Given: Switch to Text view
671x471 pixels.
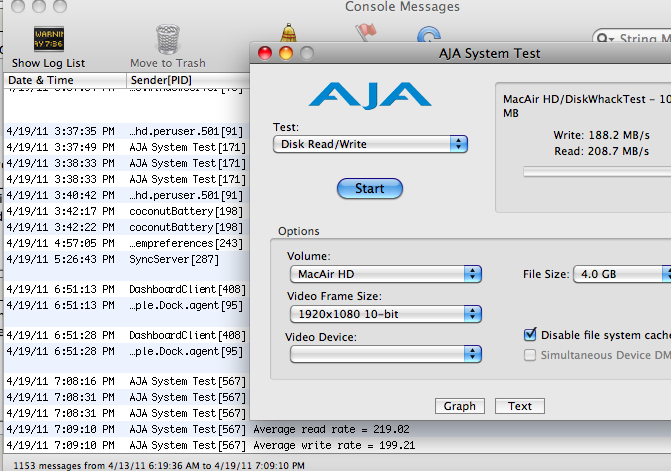Looking at the screenshot, I should point(520,406).
